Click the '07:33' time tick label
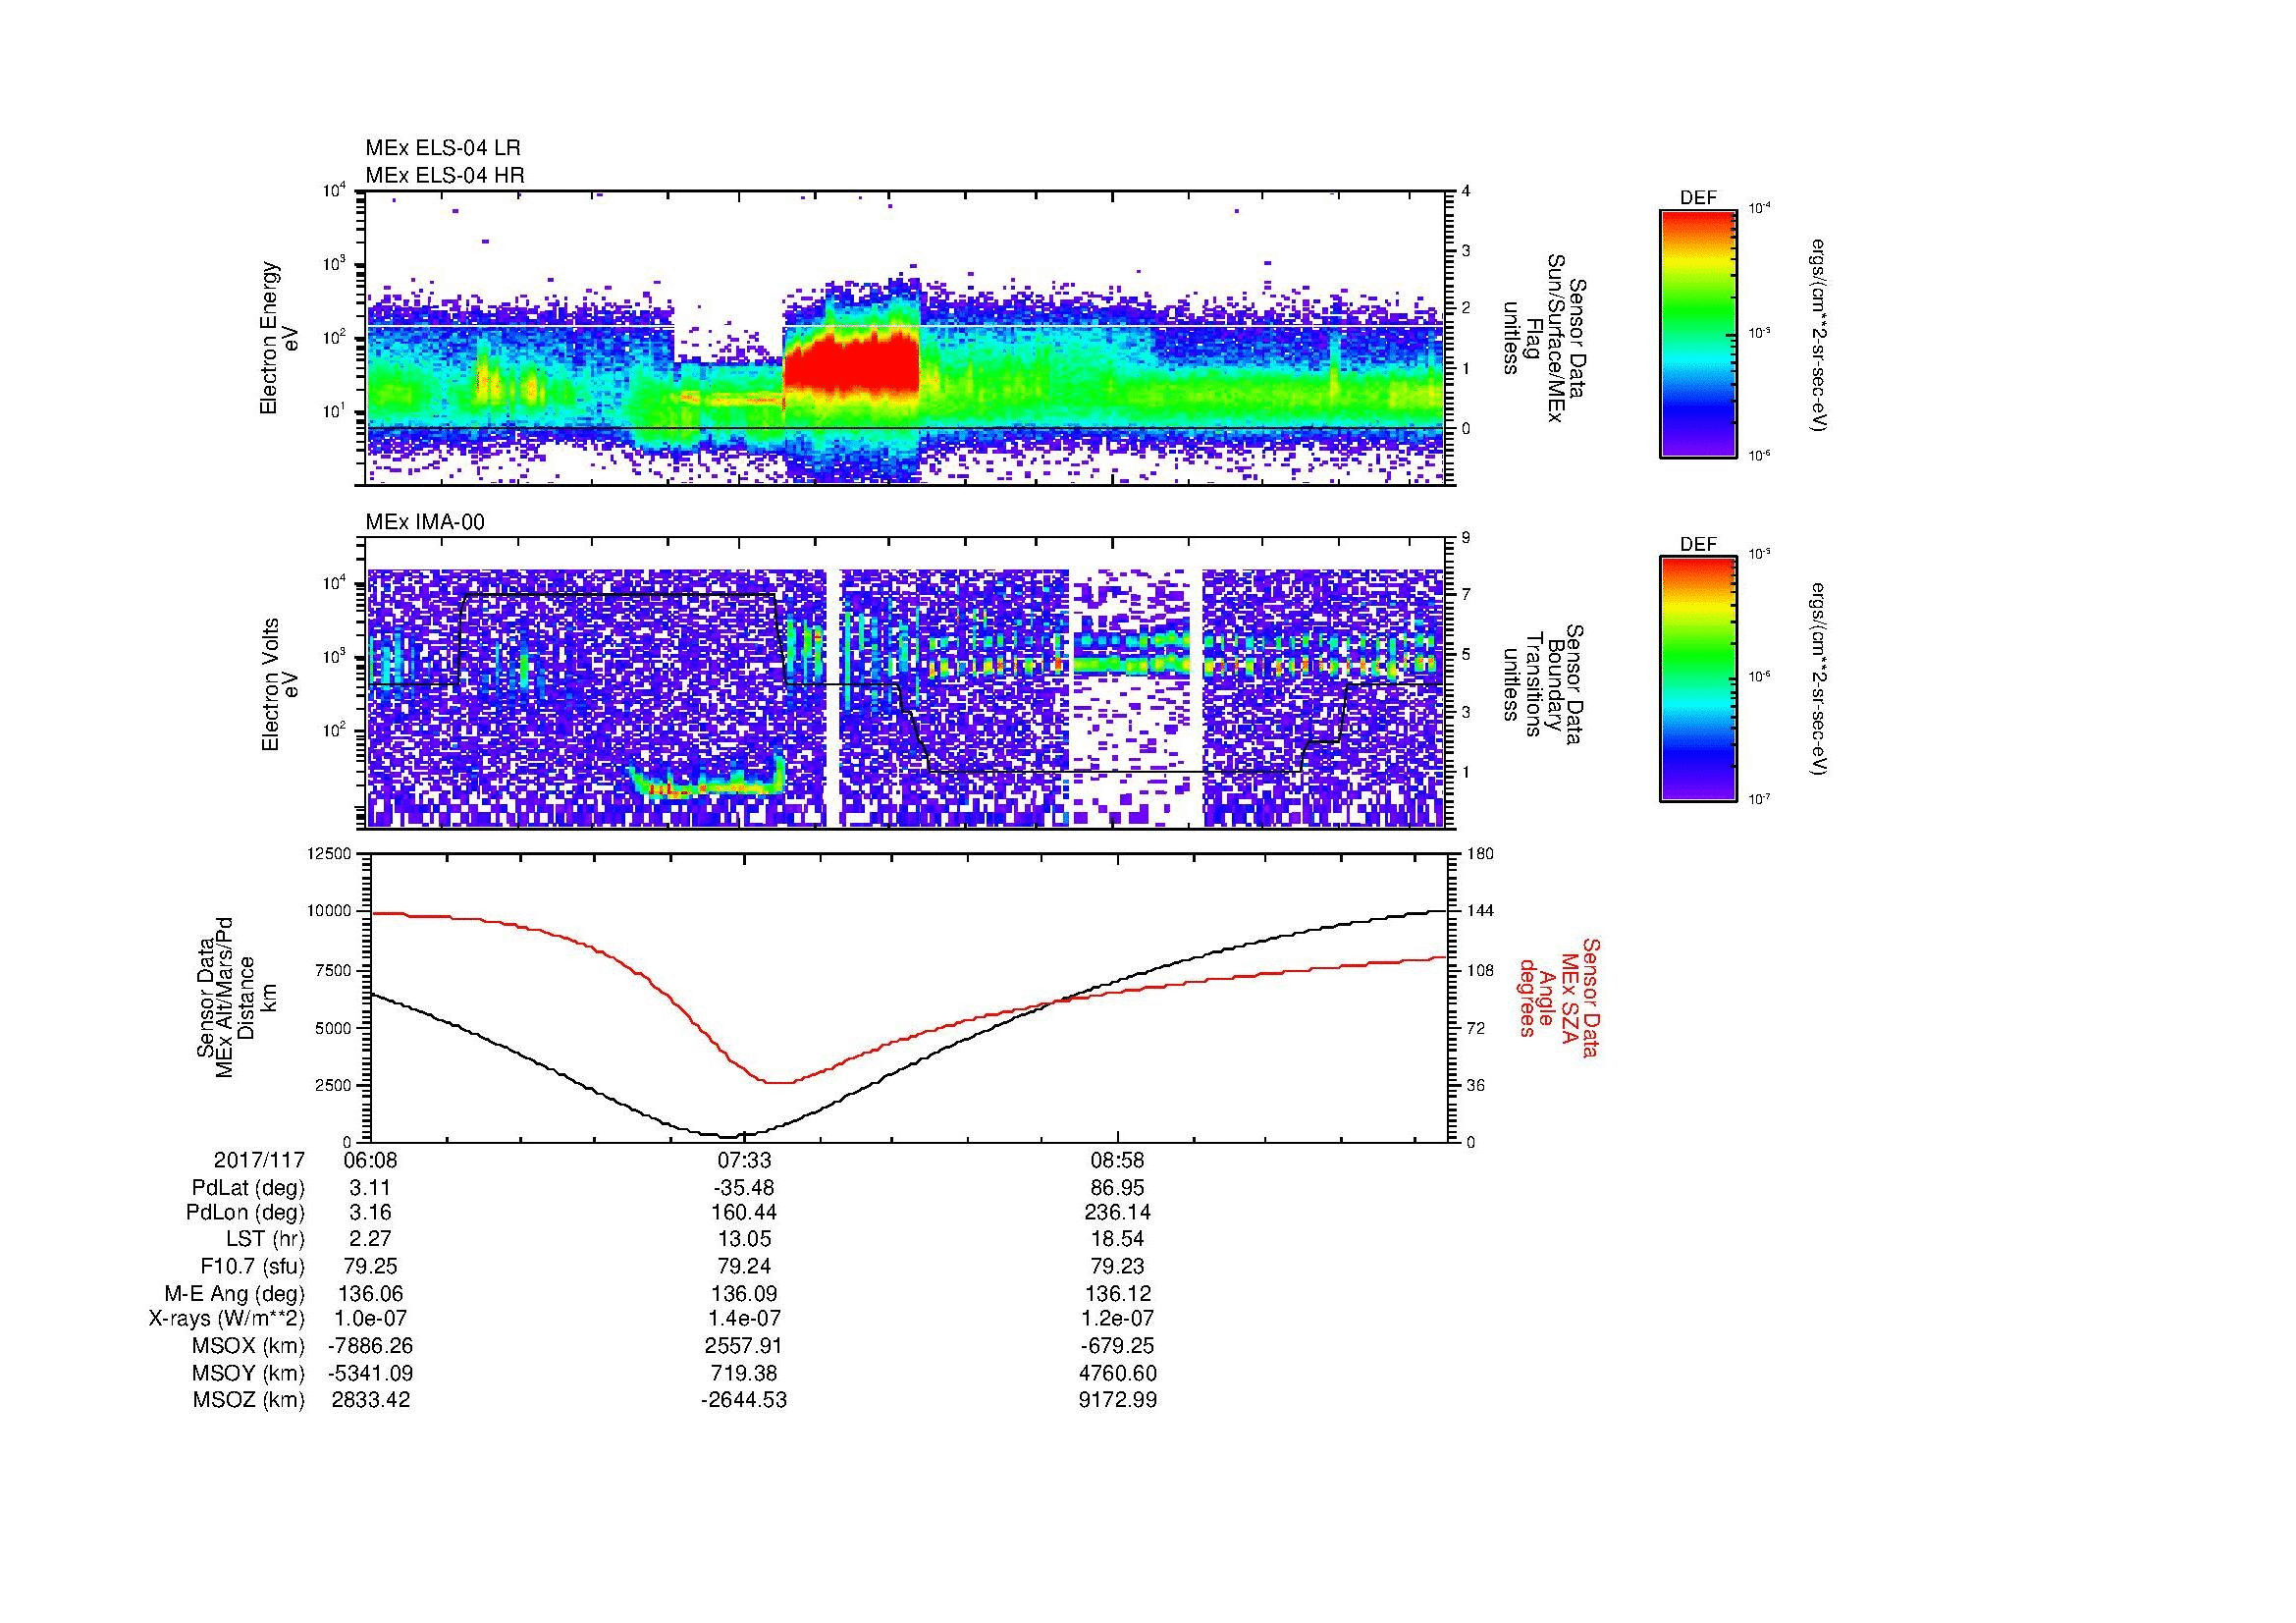Viewport: 2296px width, 1623px height. click(x=744, y=1161)
